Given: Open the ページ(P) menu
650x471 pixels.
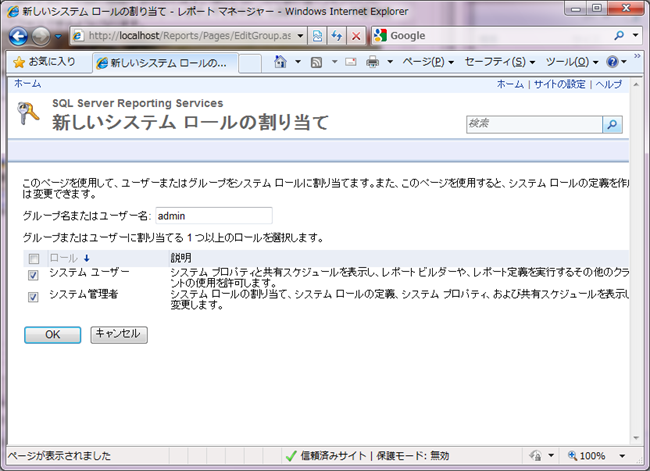Looking at the screenshot, I should point(428,62).
